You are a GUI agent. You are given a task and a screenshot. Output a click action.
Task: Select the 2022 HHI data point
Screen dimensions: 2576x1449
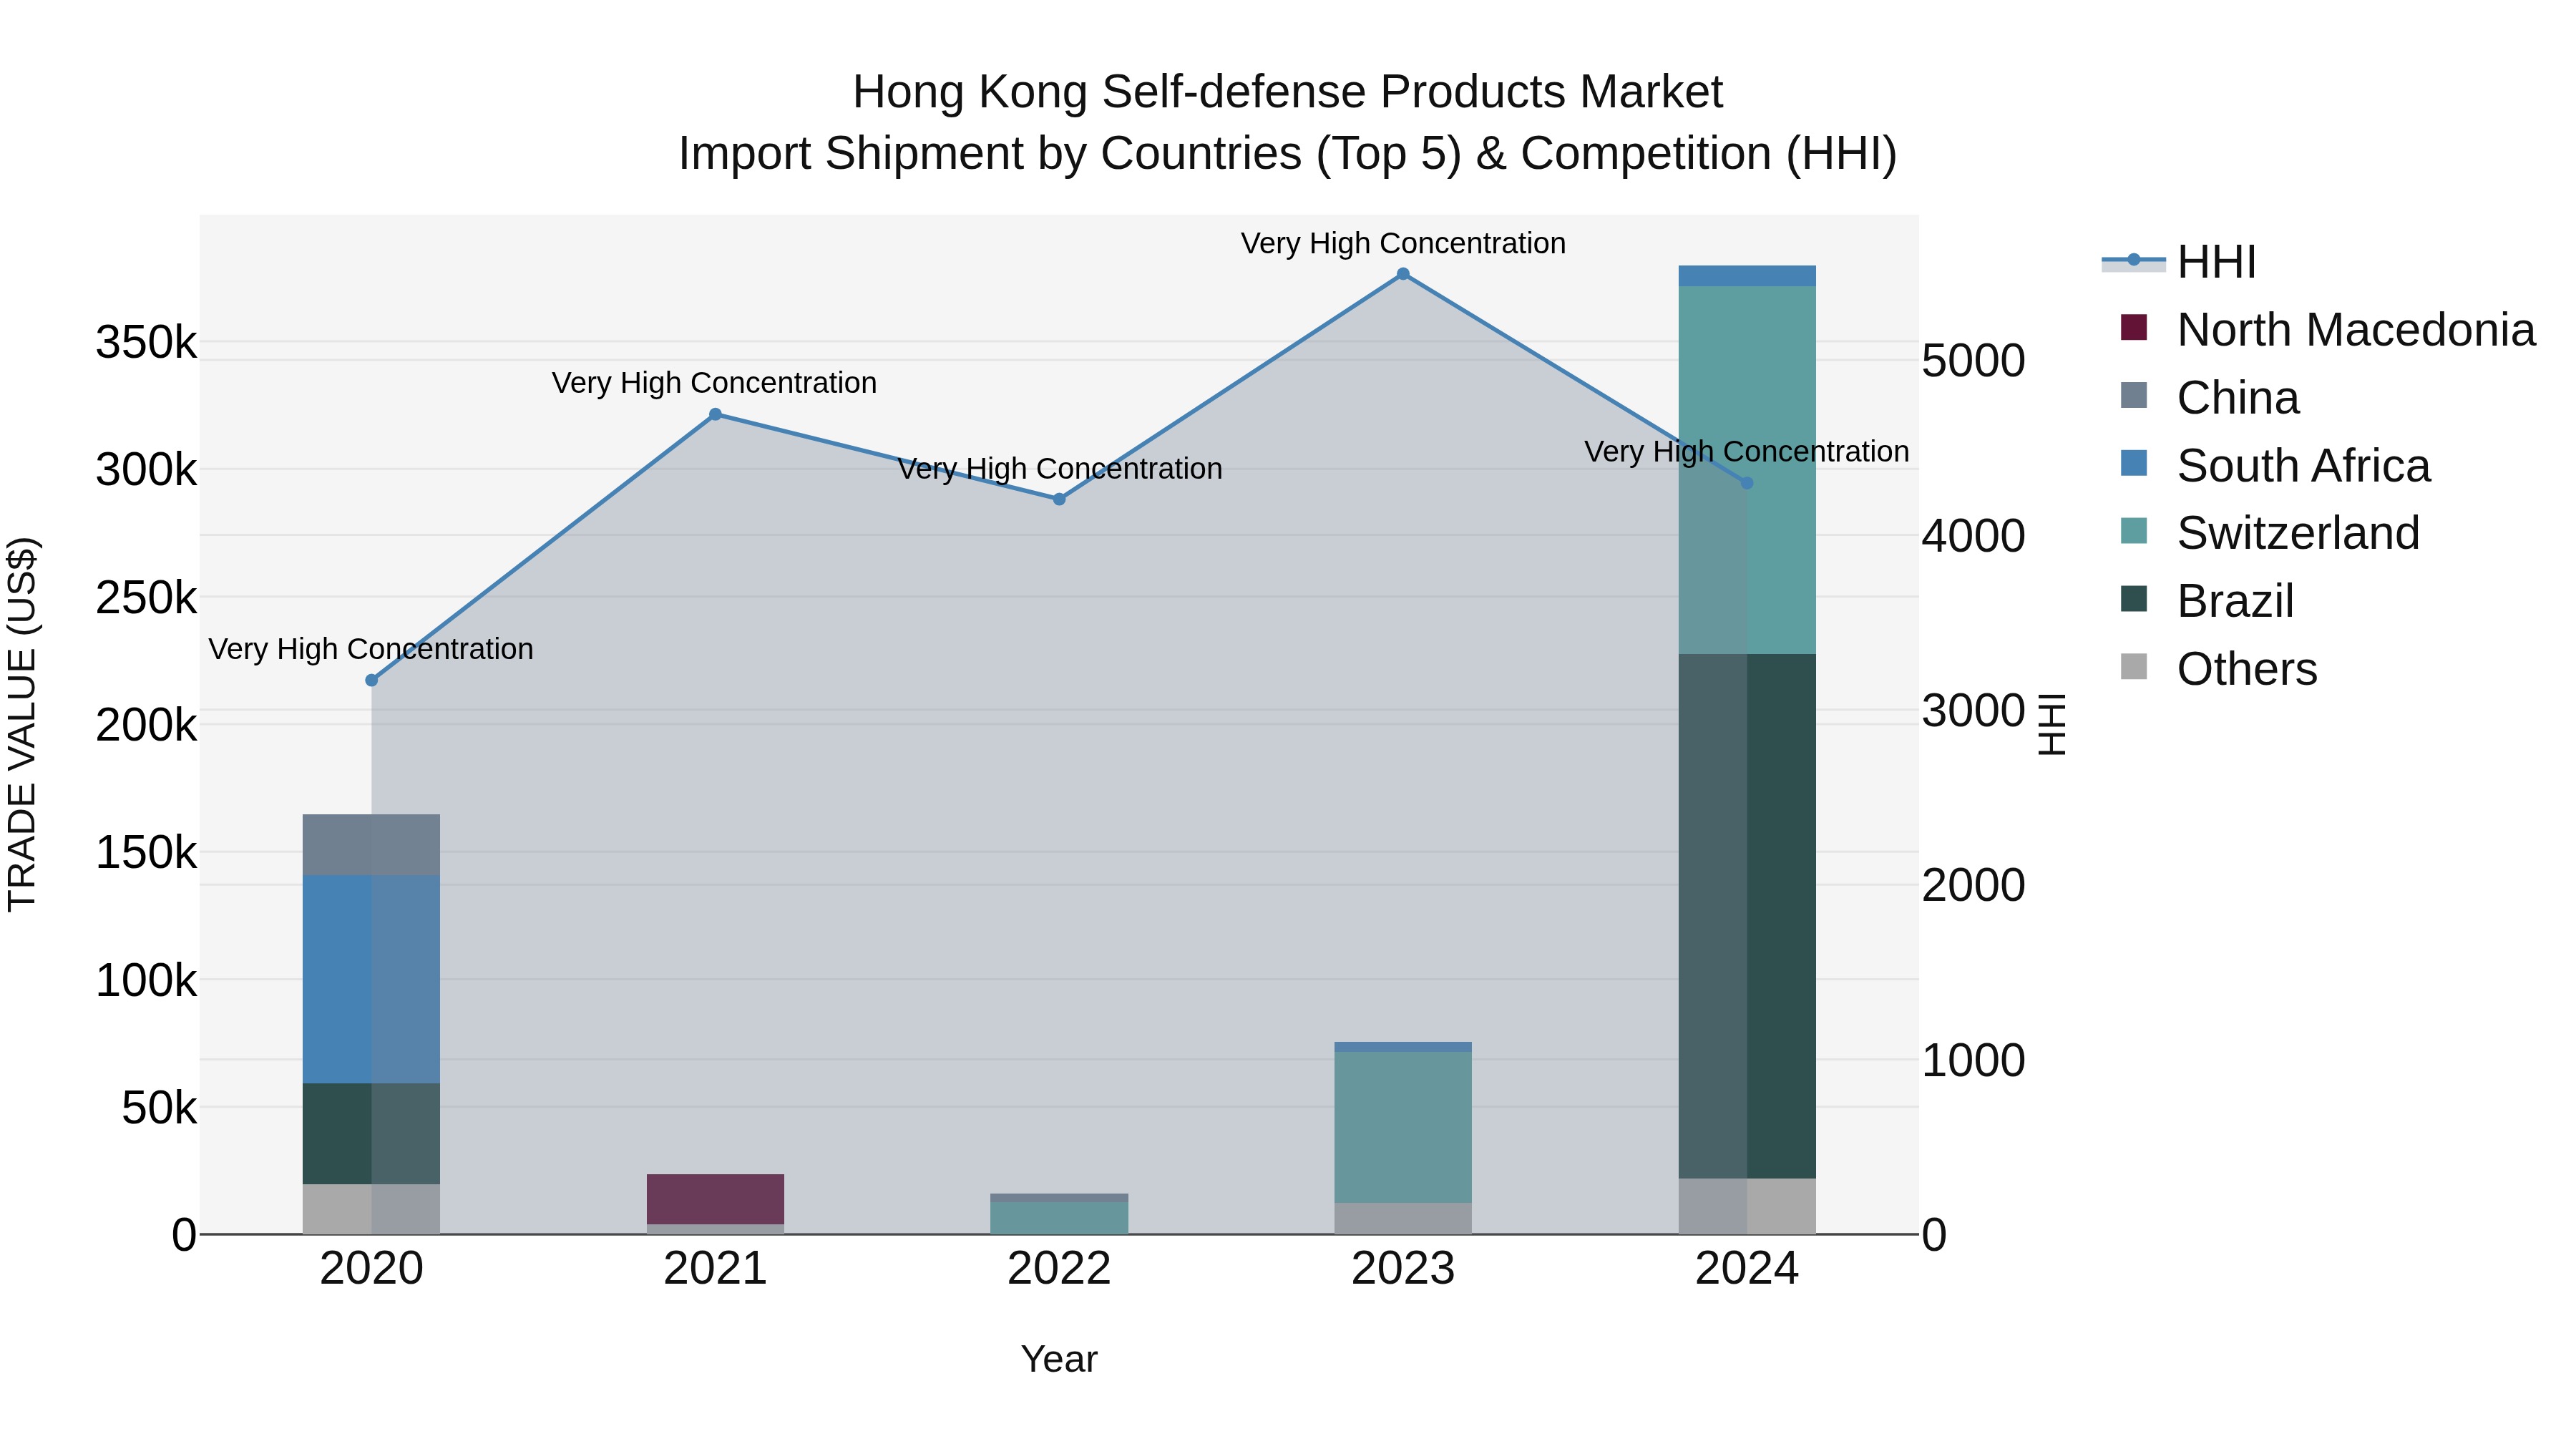click(1059, 499)
